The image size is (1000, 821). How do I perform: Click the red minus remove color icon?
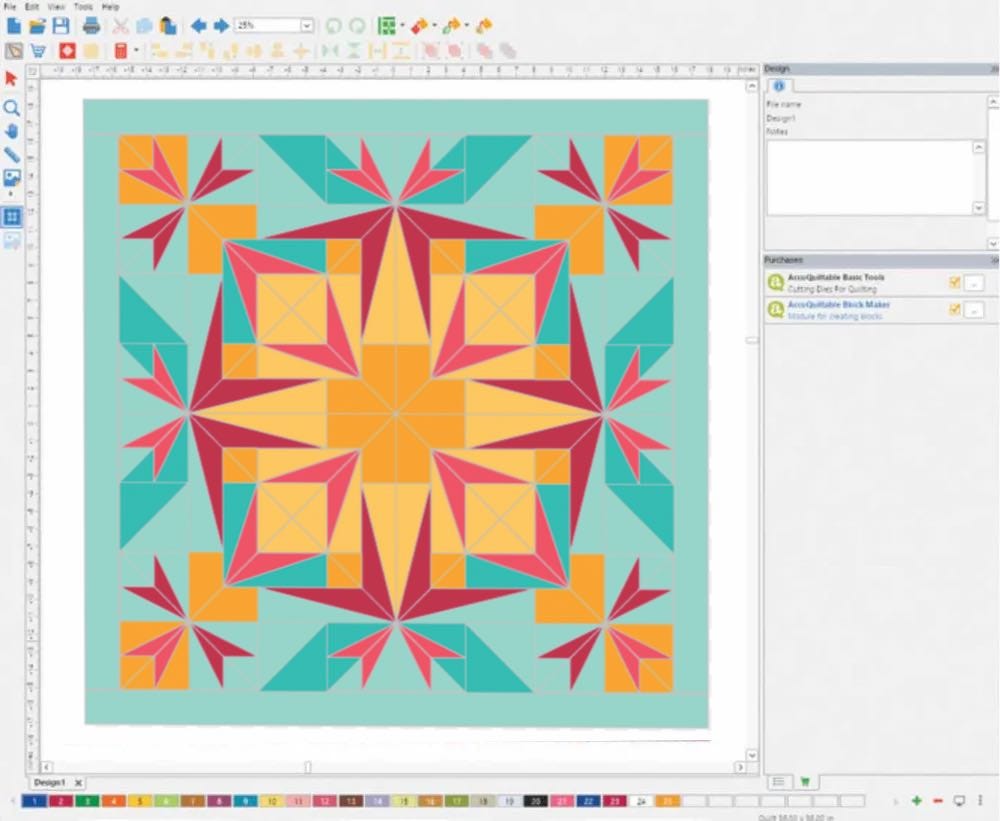937,801
